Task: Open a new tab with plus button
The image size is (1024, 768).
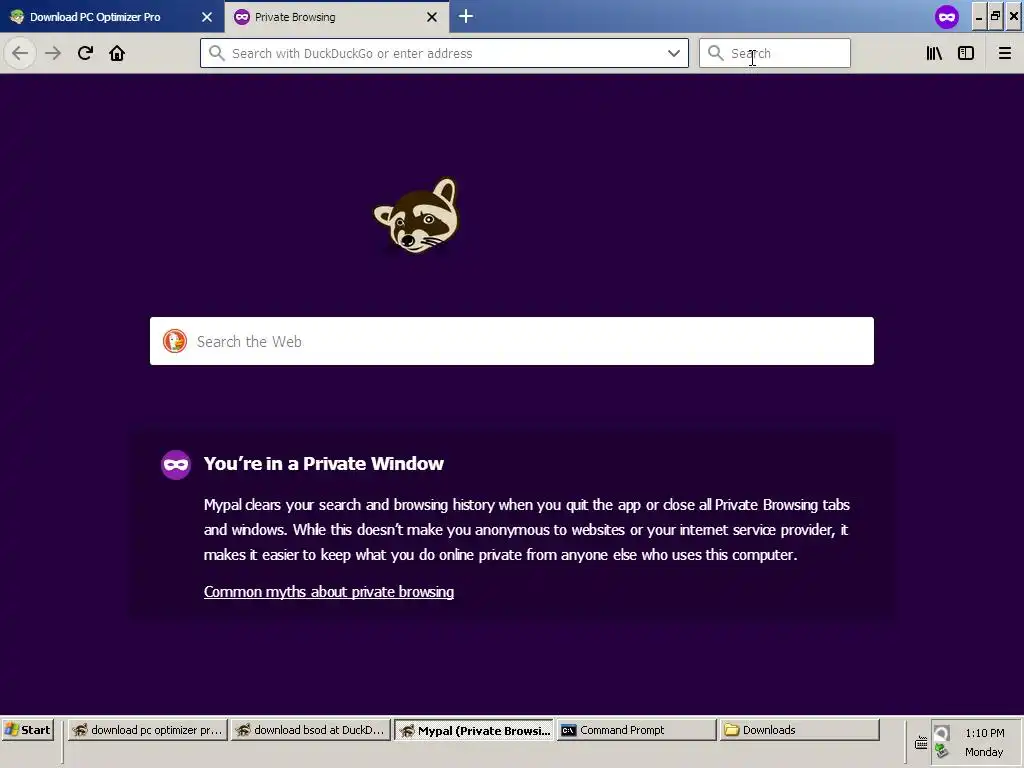Action: click(x=466, y=16)
